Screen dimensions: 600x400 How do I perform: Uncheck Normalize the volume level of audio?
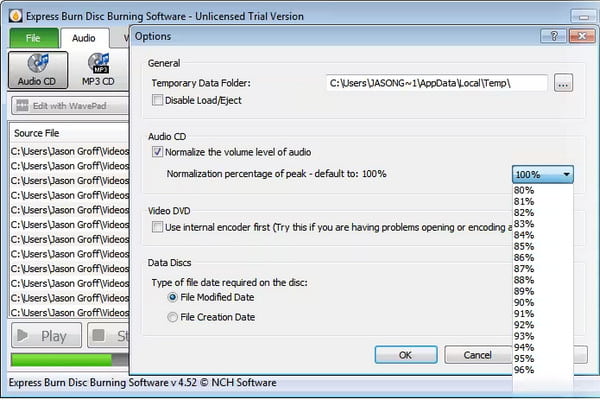click(157, 152)
